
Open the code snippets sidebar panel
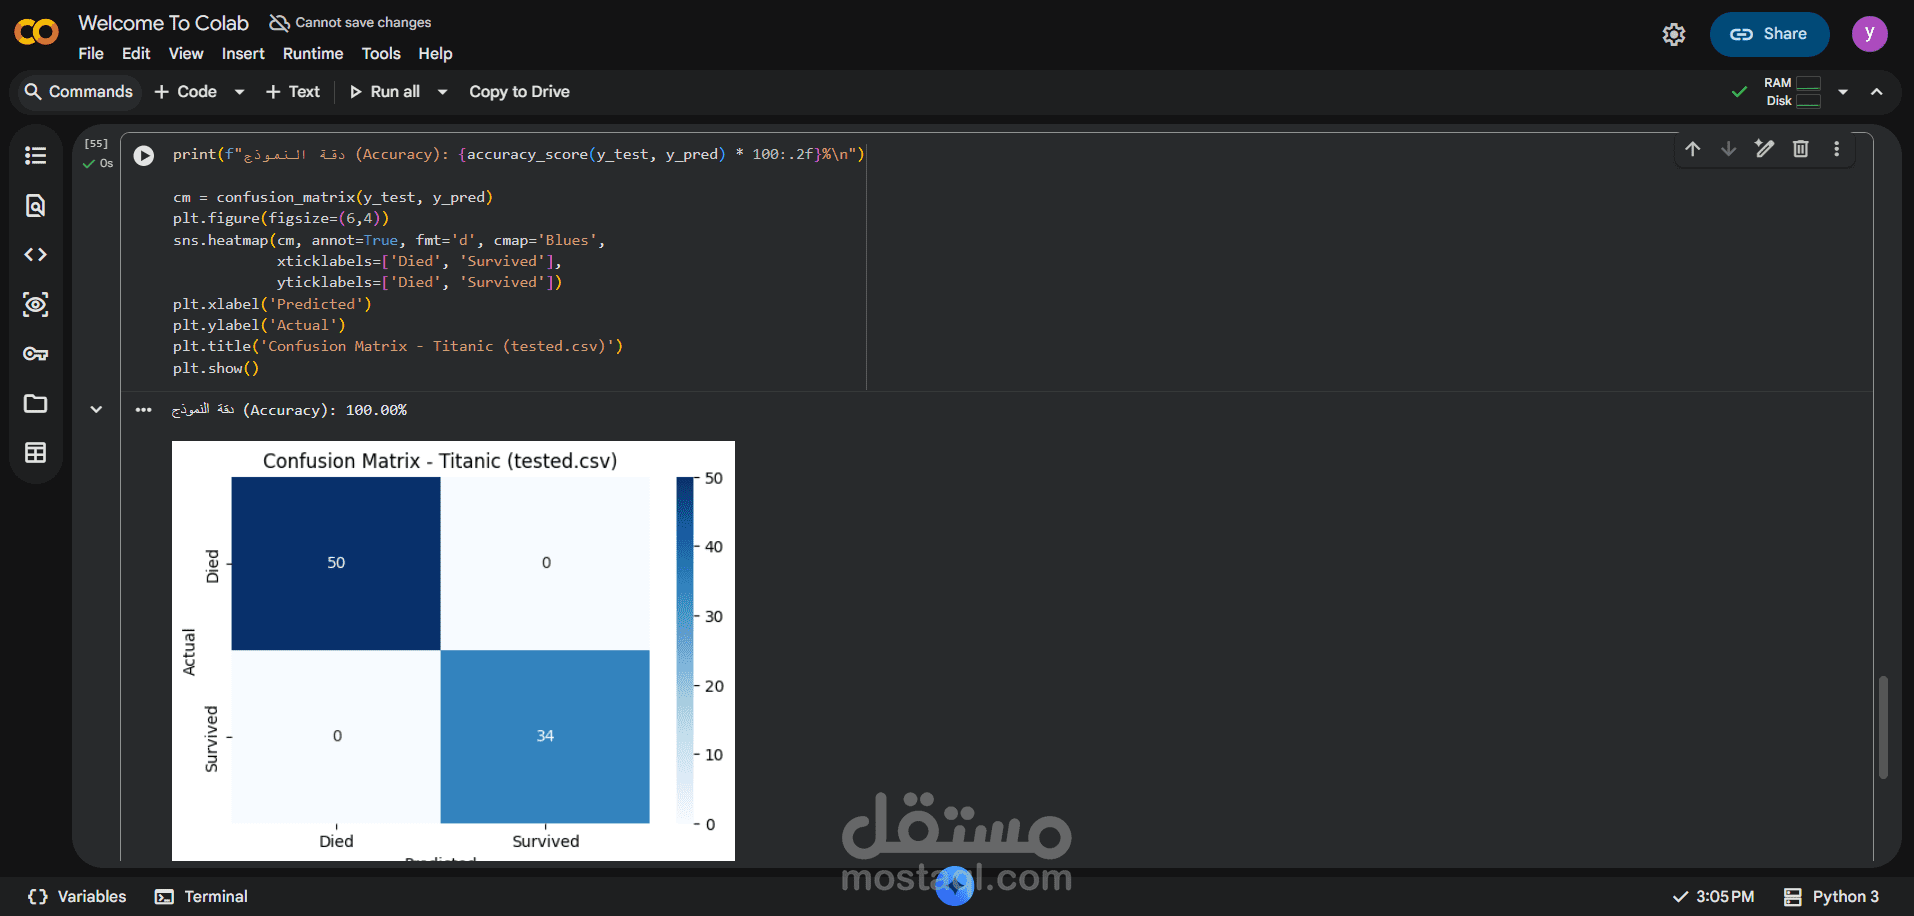click(x=36, y=255)
